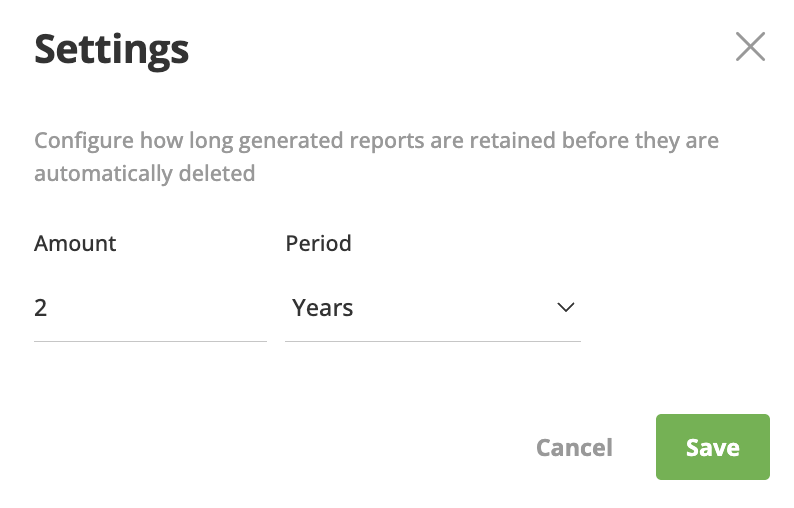
Task: Click the Amount field label
Action: [75, 244]
